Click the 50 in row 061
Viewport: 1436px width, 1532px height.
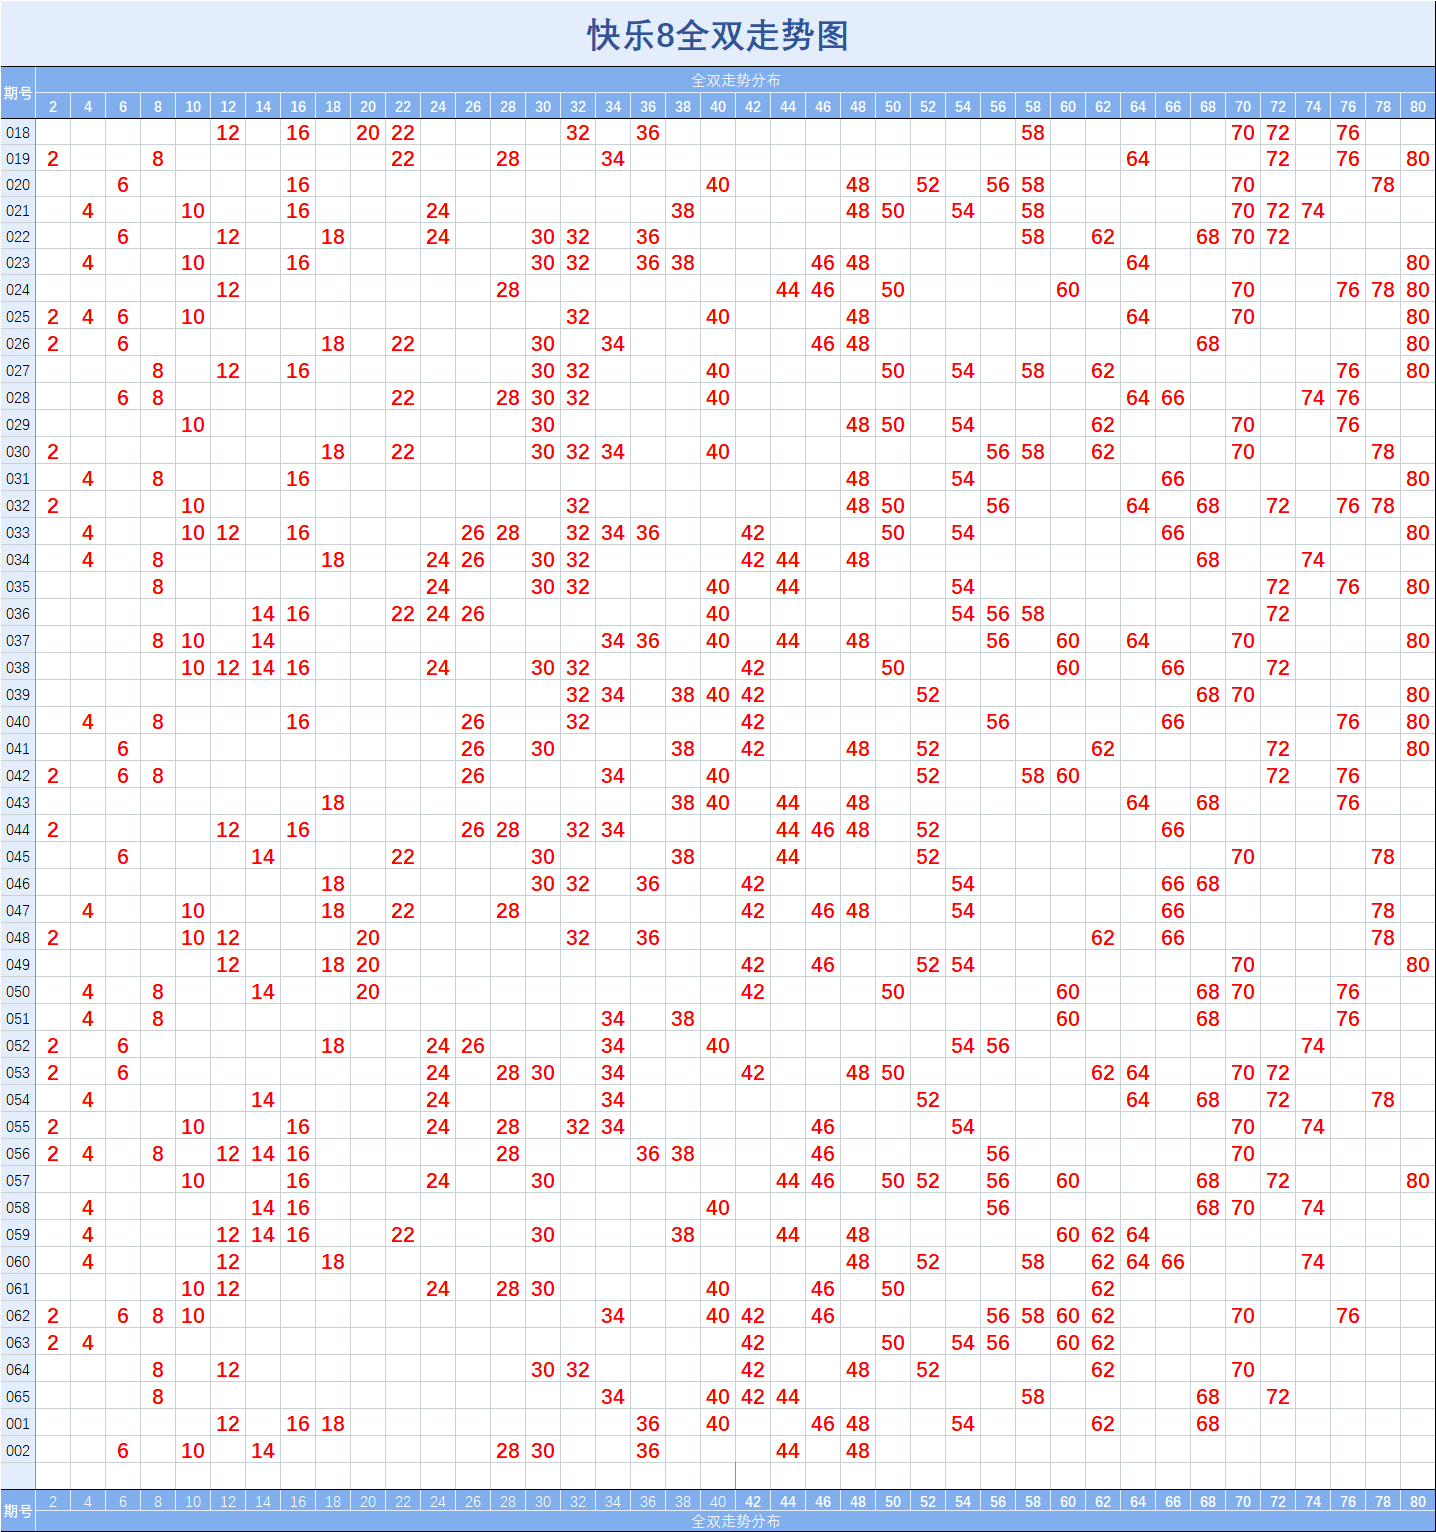click(x=893, y=1288)
